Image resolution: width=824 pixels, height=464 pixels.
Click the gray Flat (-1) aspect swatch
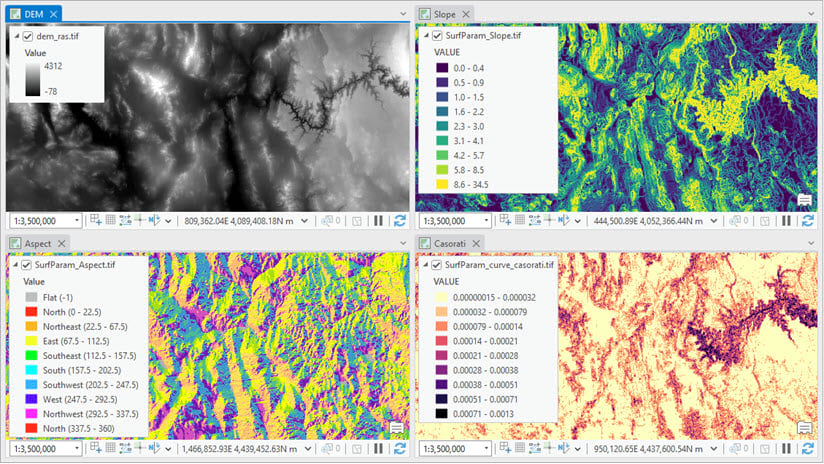tap(32, 297)
